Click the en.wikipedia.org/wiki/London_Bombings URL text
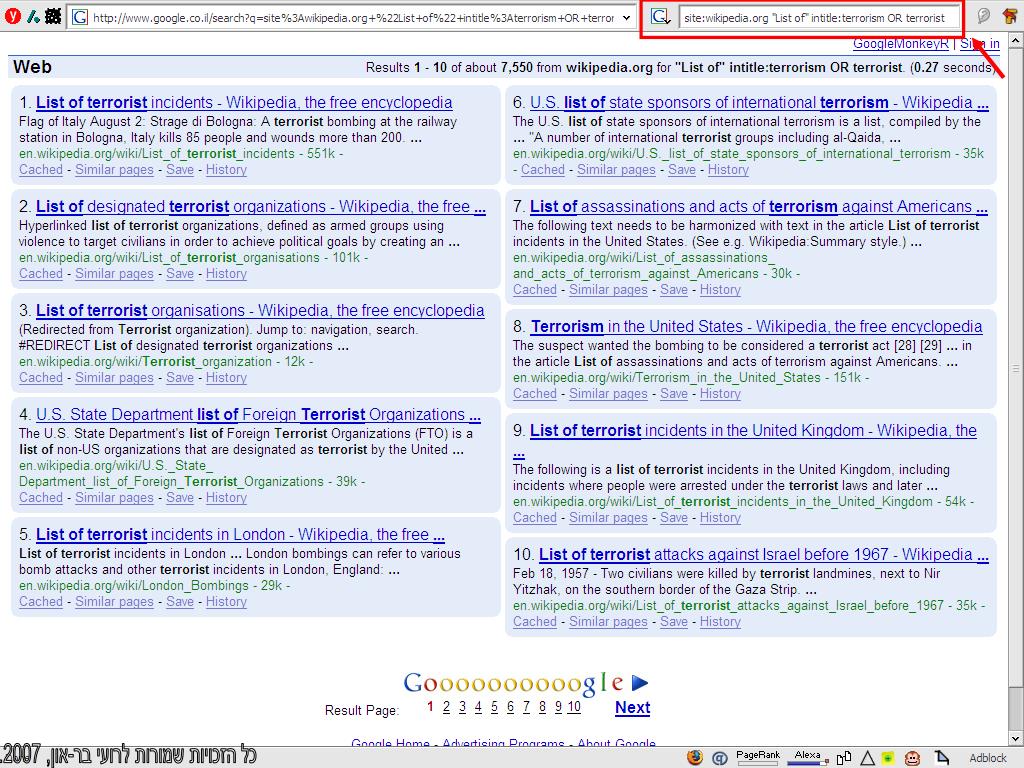Screen dimensions: 1024x768 [x=134, y=586]
